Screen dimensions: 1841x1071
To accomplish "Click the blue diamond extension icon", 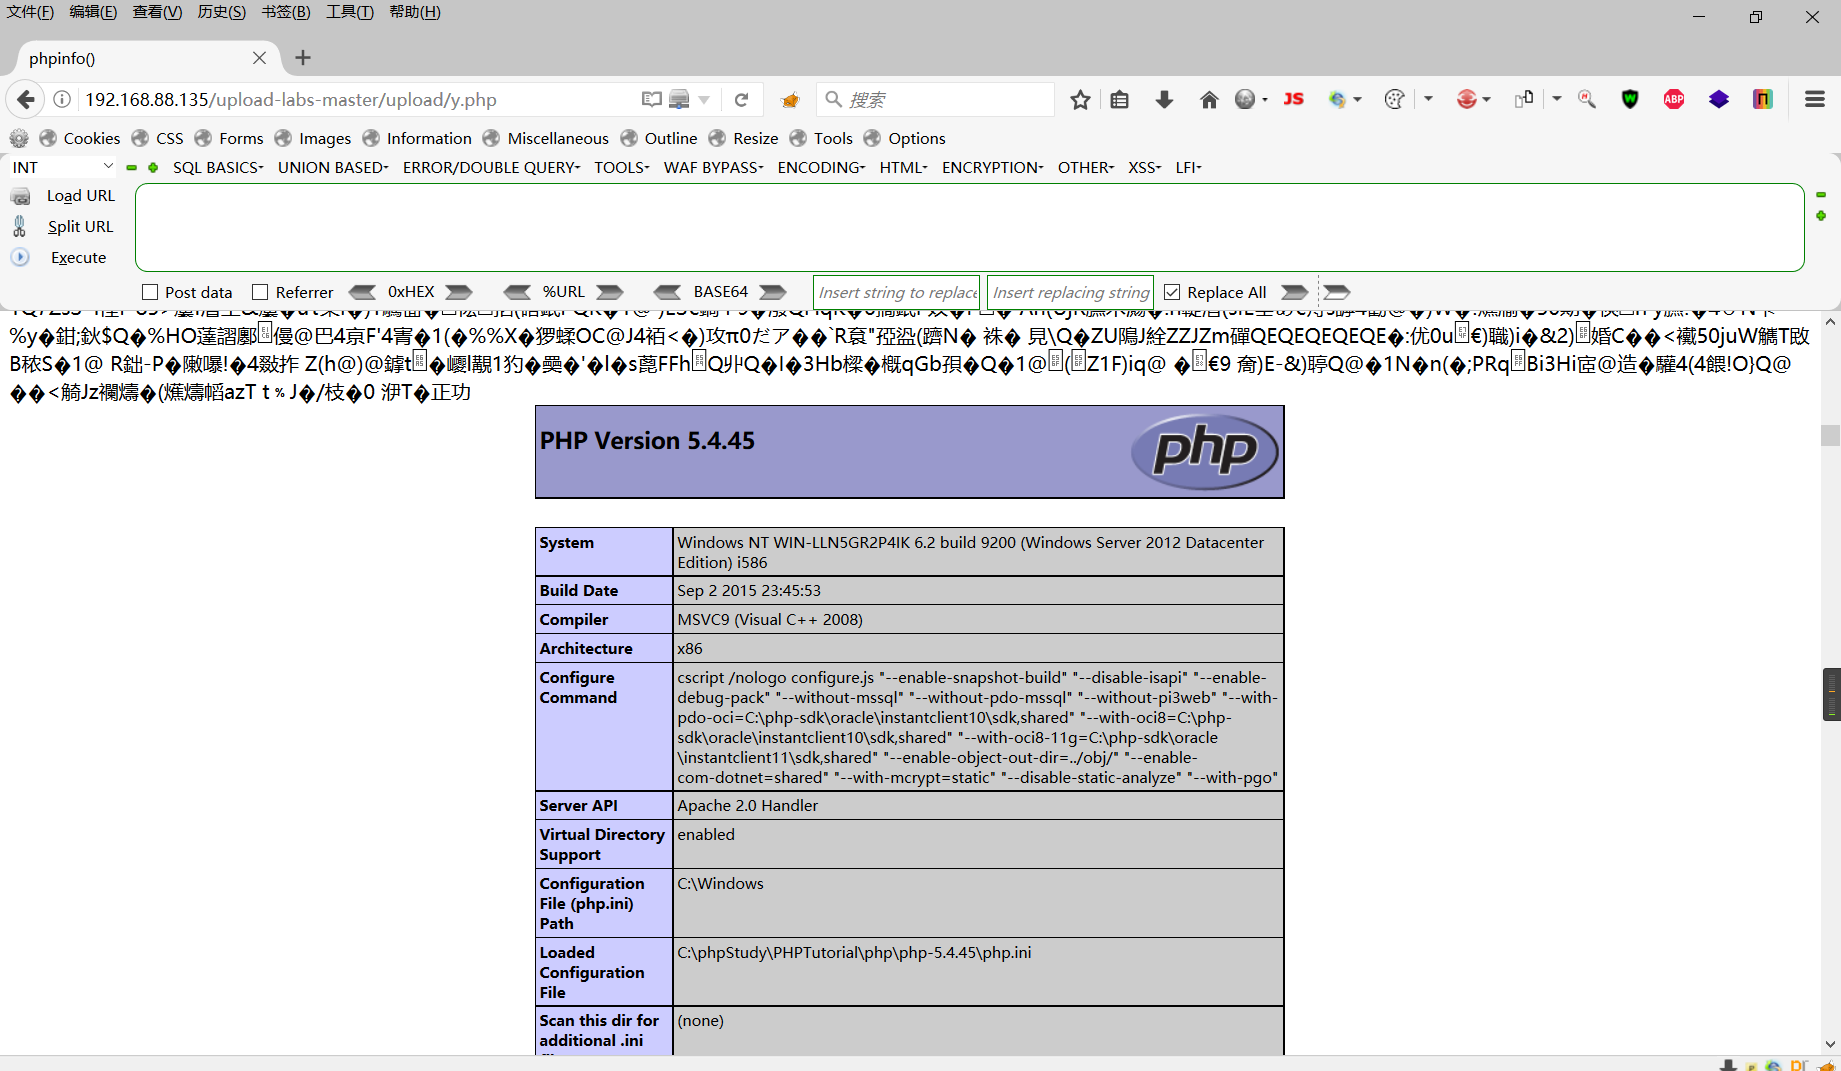I will coord(1719,99).
